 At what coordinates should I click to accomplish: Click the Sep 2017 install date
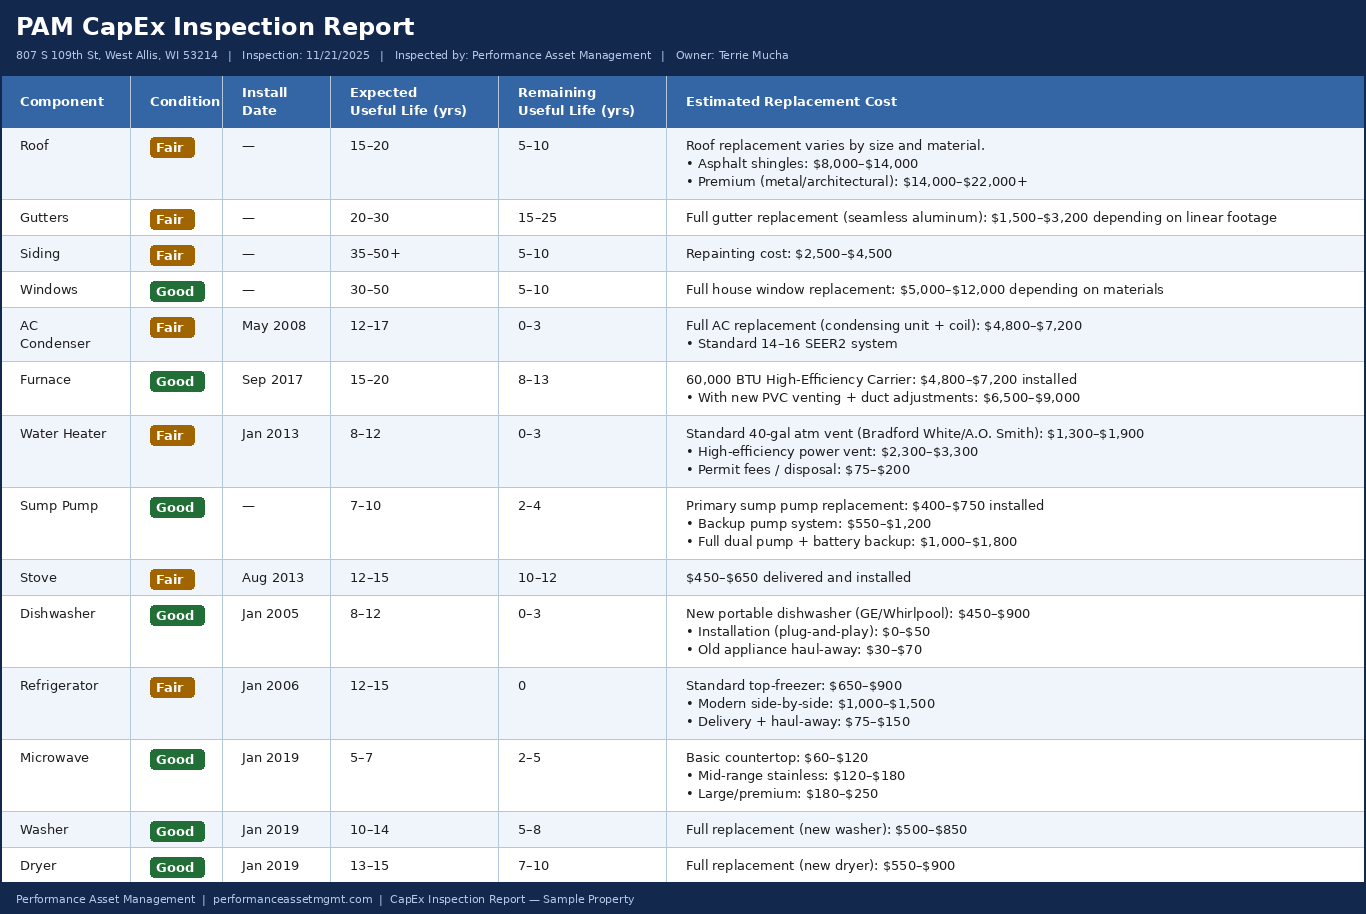click(272, 380)
